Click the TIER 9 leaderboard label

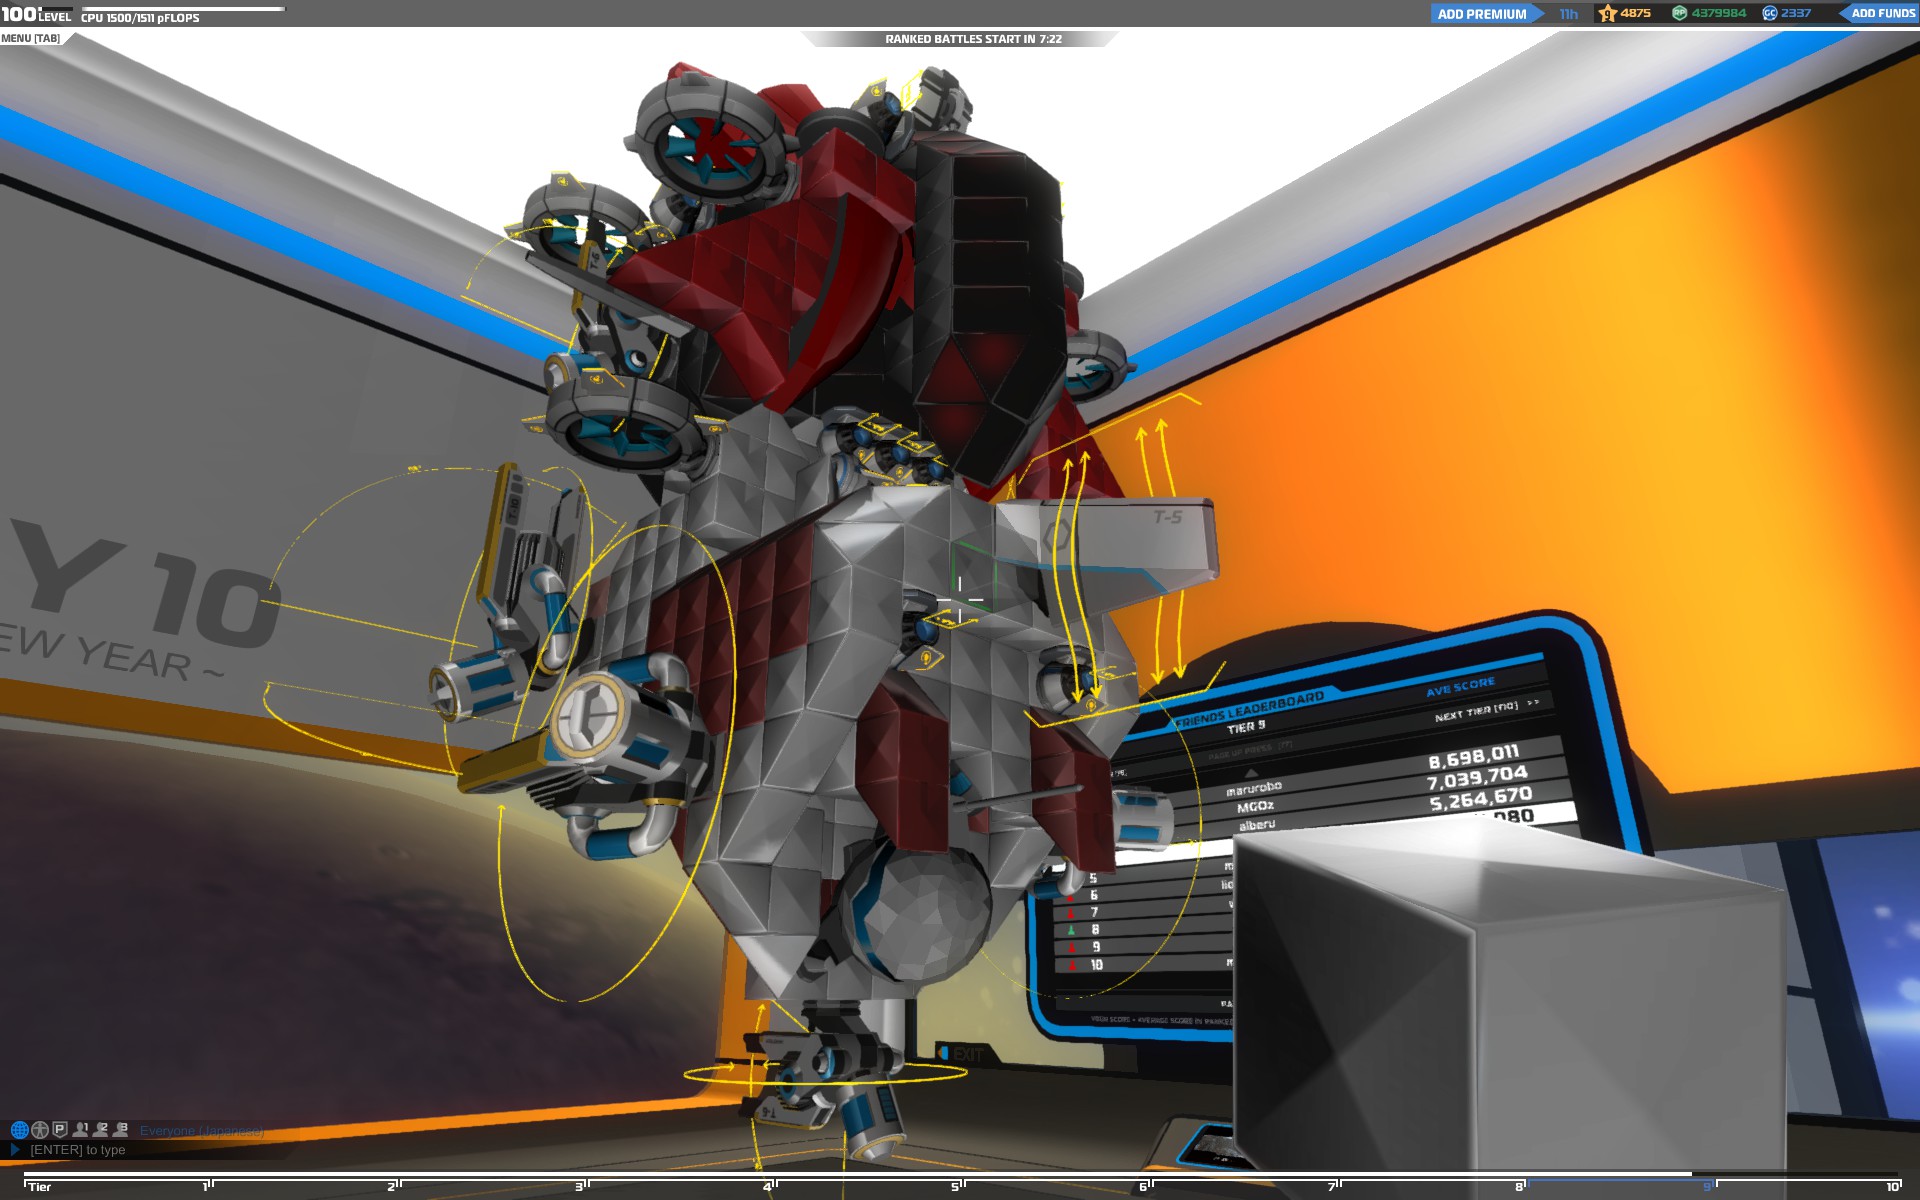pyautogui.click(x=1246, y=727)
